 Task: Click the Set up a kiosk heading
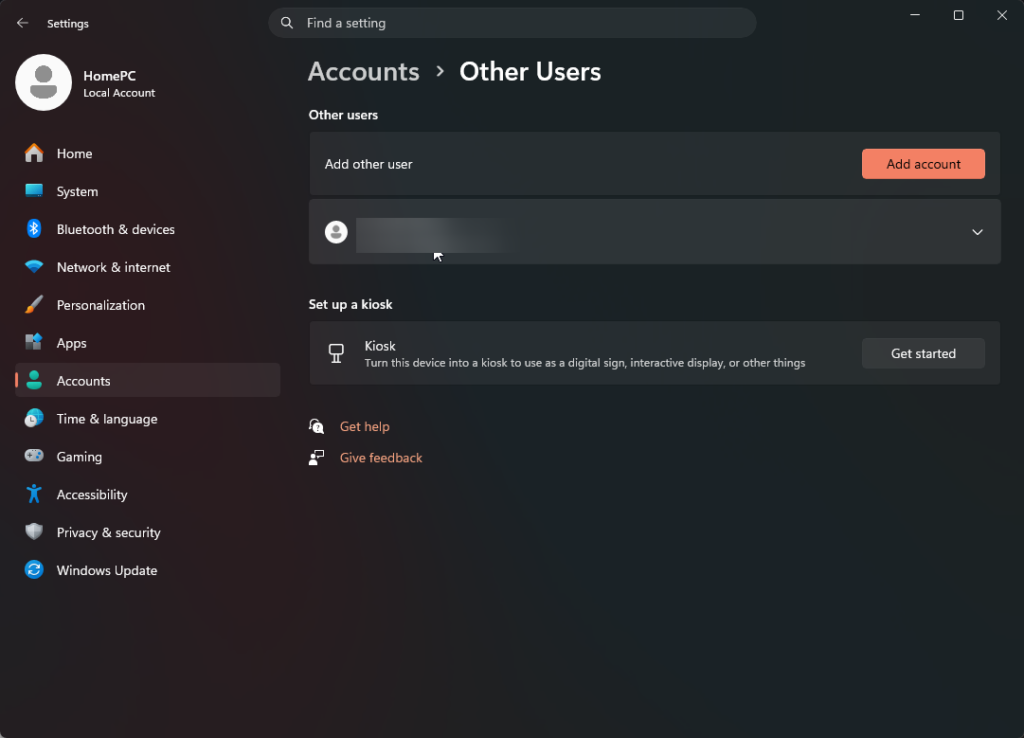[x=350, y=304]
